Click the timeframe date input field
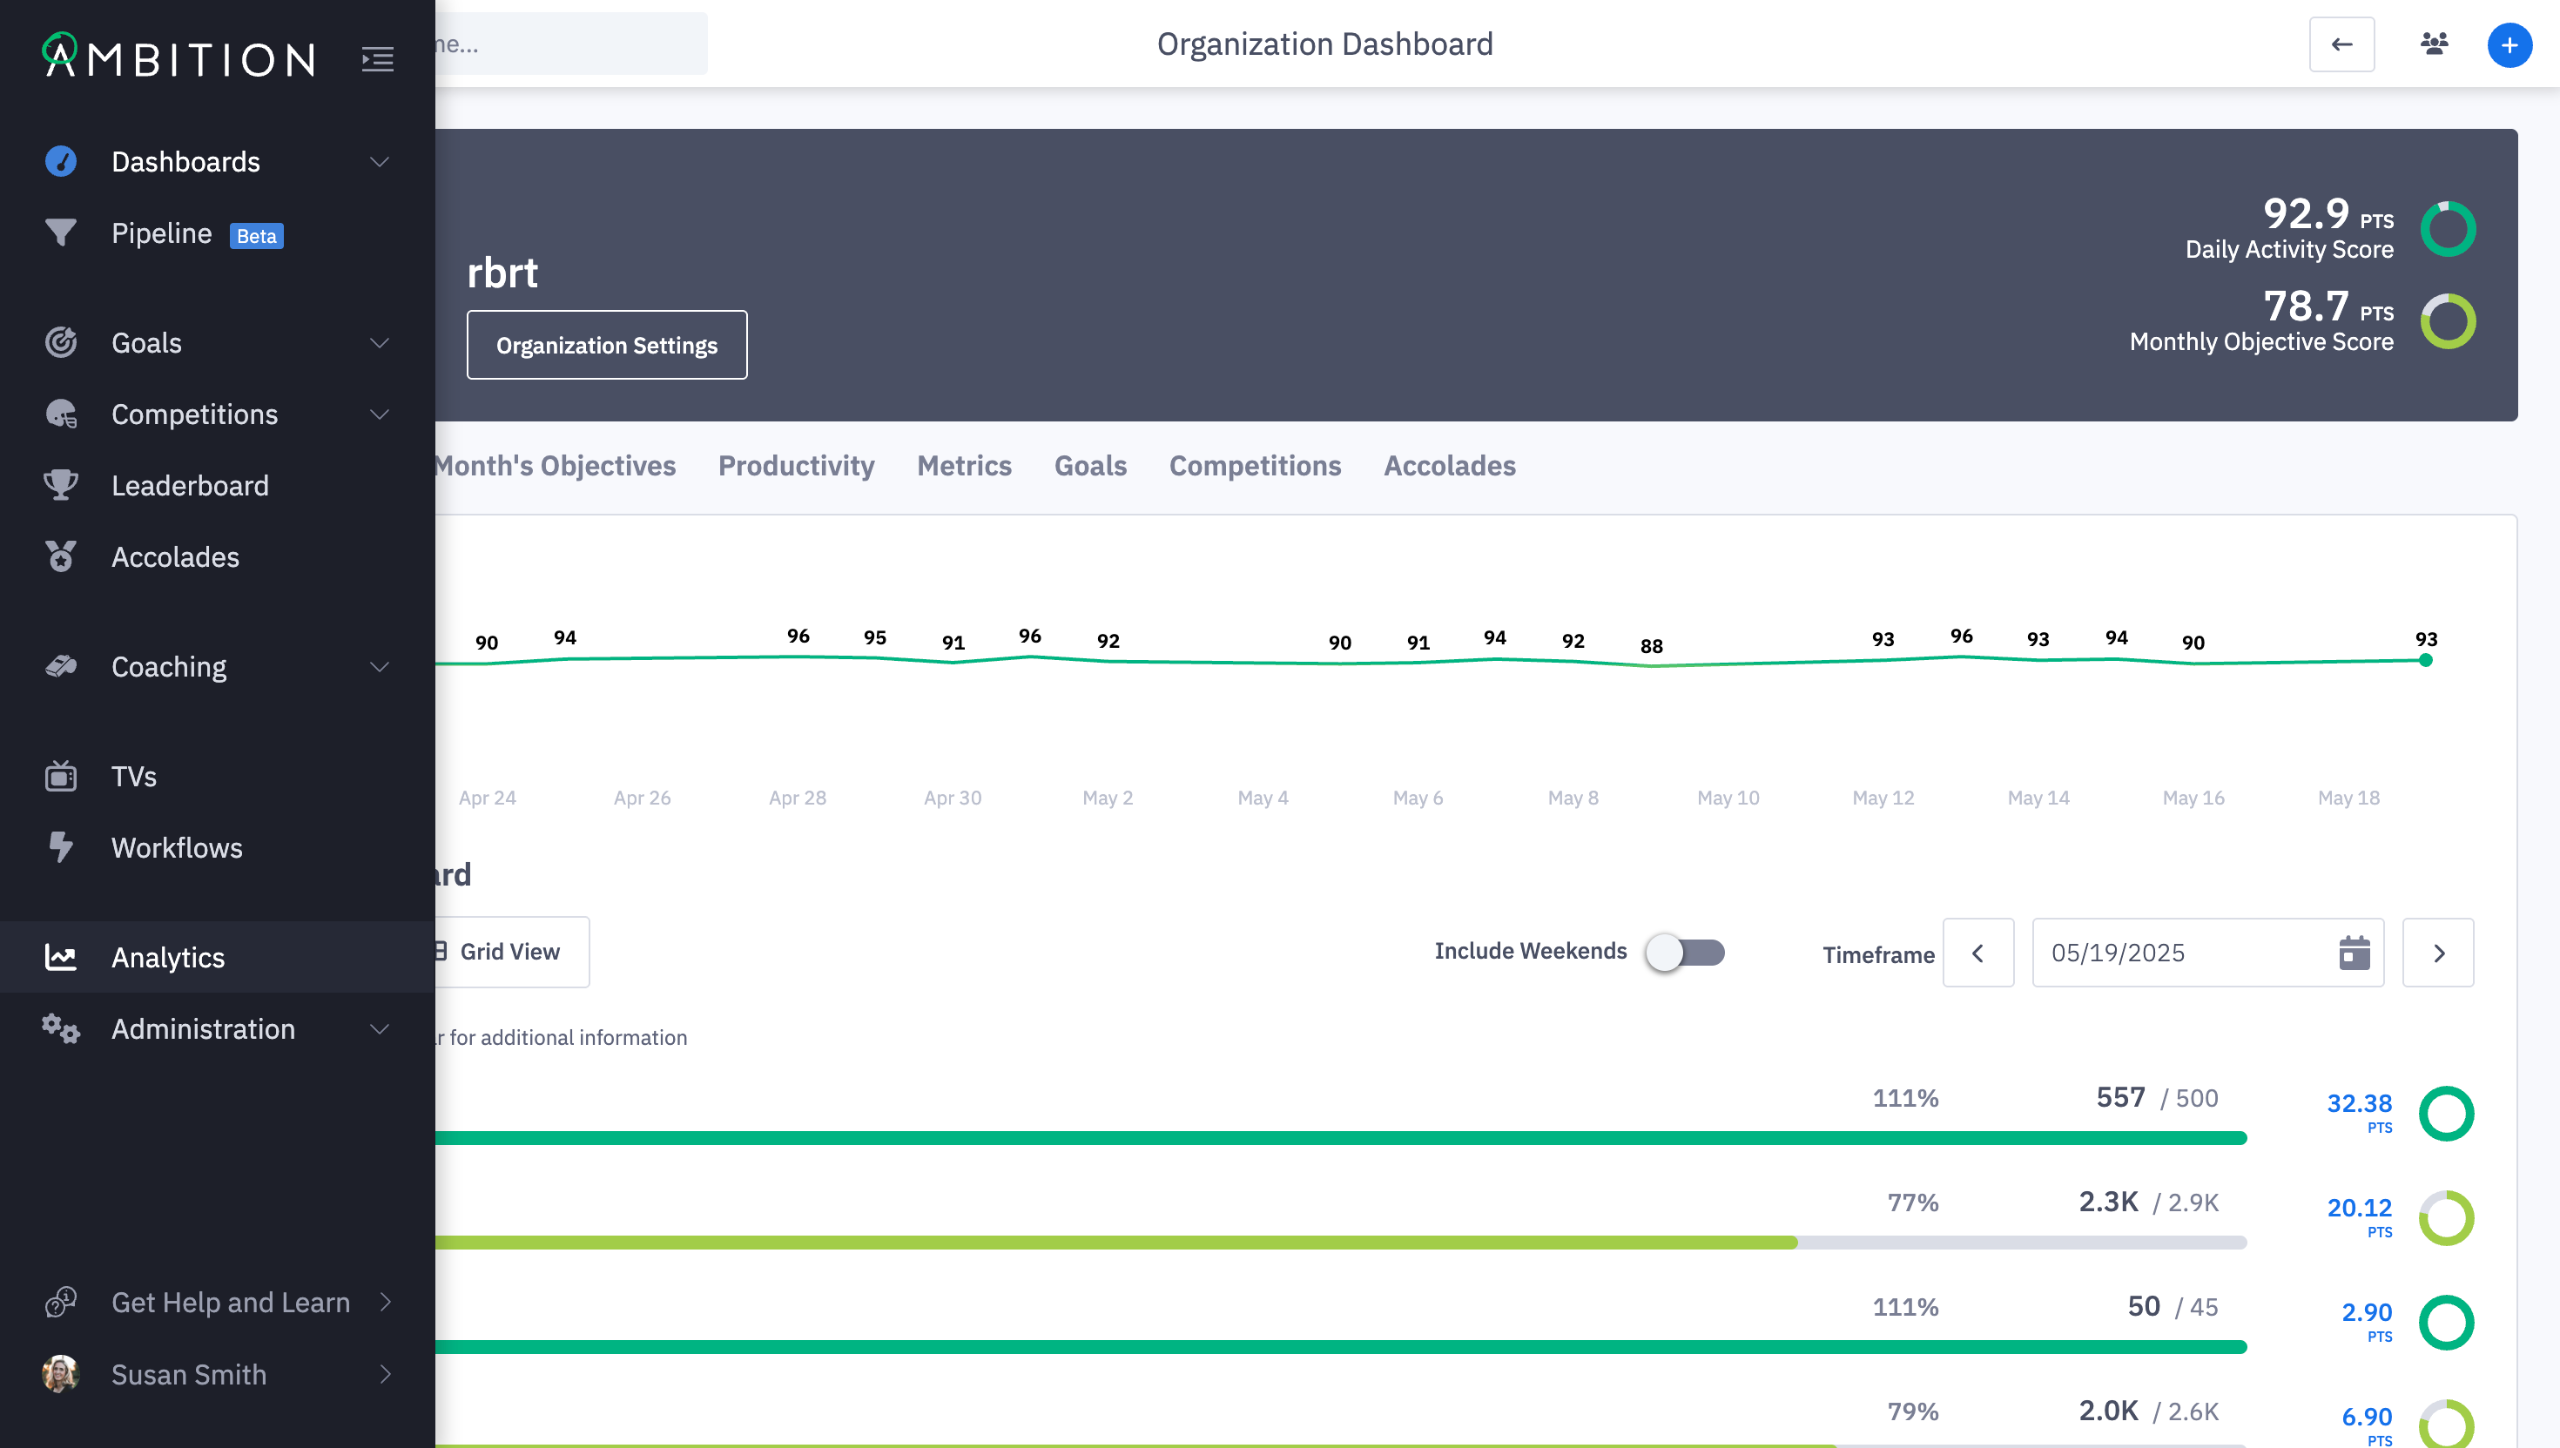Image resolution: width=2560 pixels, height=1448 pixels. tap(2180, 953)
